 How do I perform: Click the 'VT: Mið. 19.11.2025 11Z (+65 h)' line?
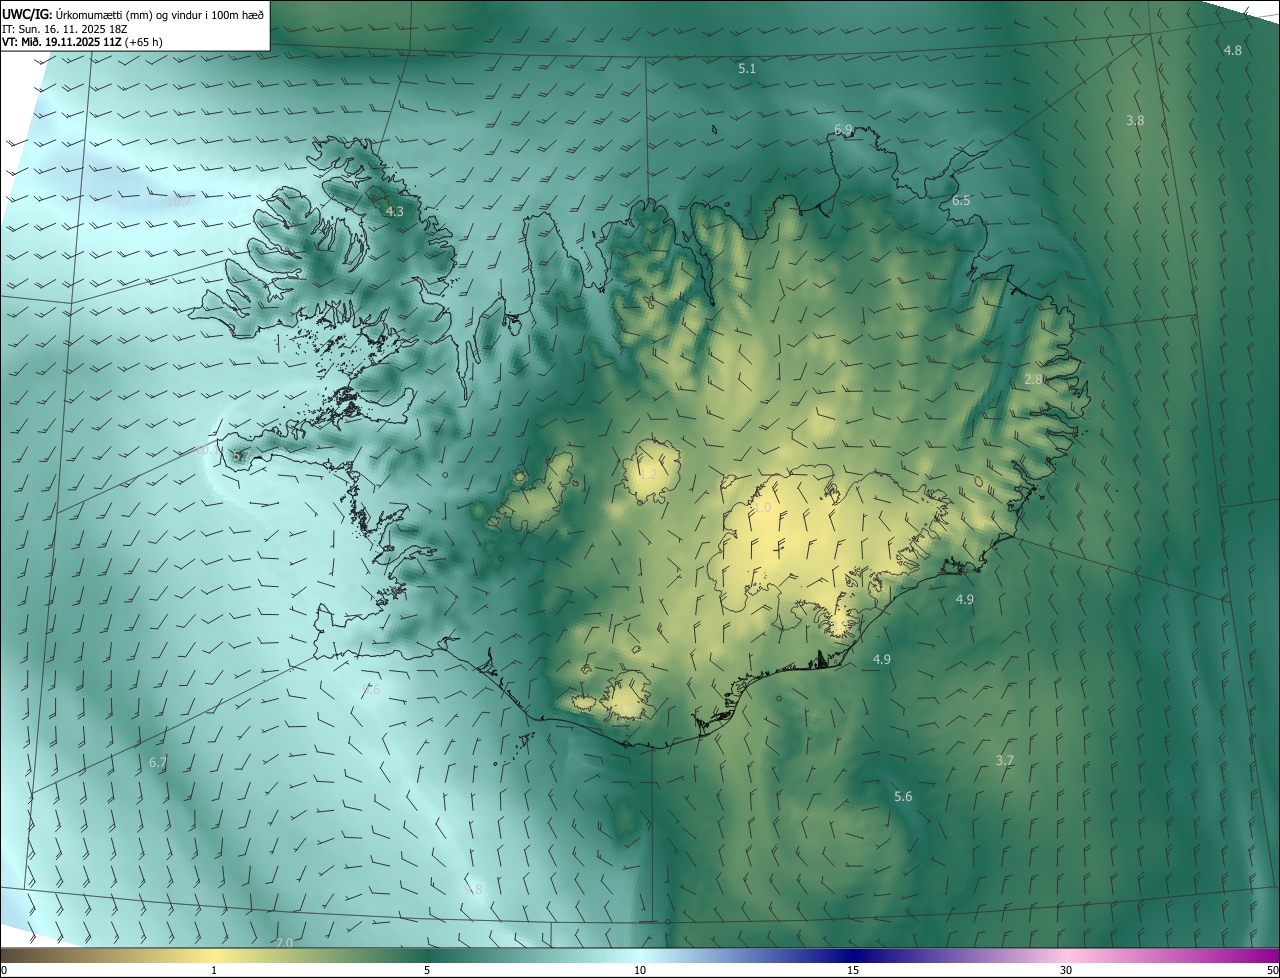tap(83, 42)
